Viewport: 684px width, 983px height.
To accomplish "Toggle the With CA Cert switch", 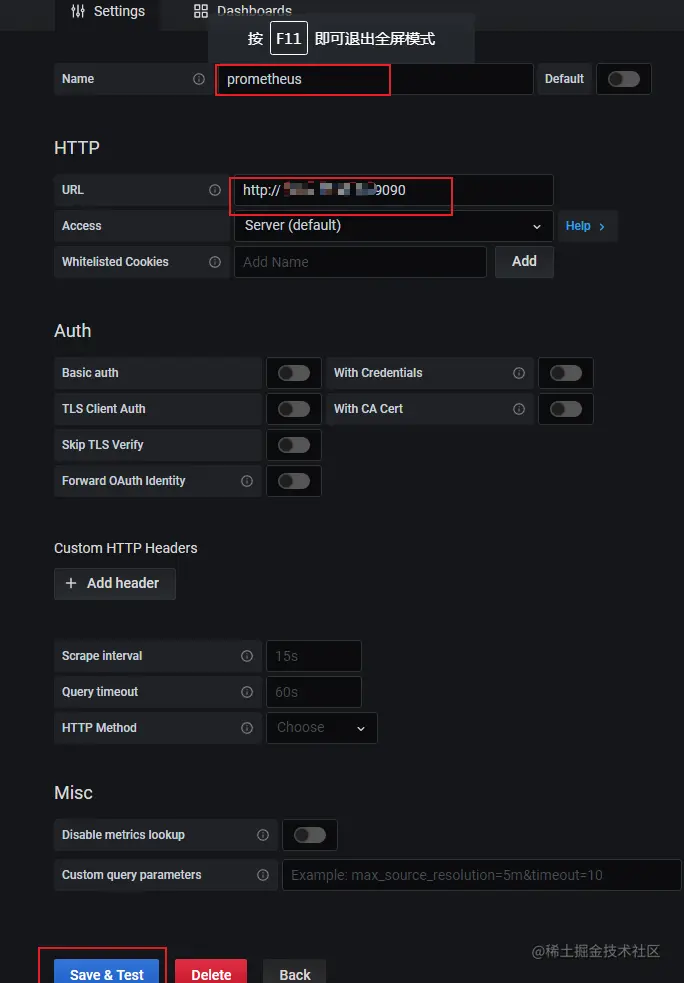I will click(566, 409).
